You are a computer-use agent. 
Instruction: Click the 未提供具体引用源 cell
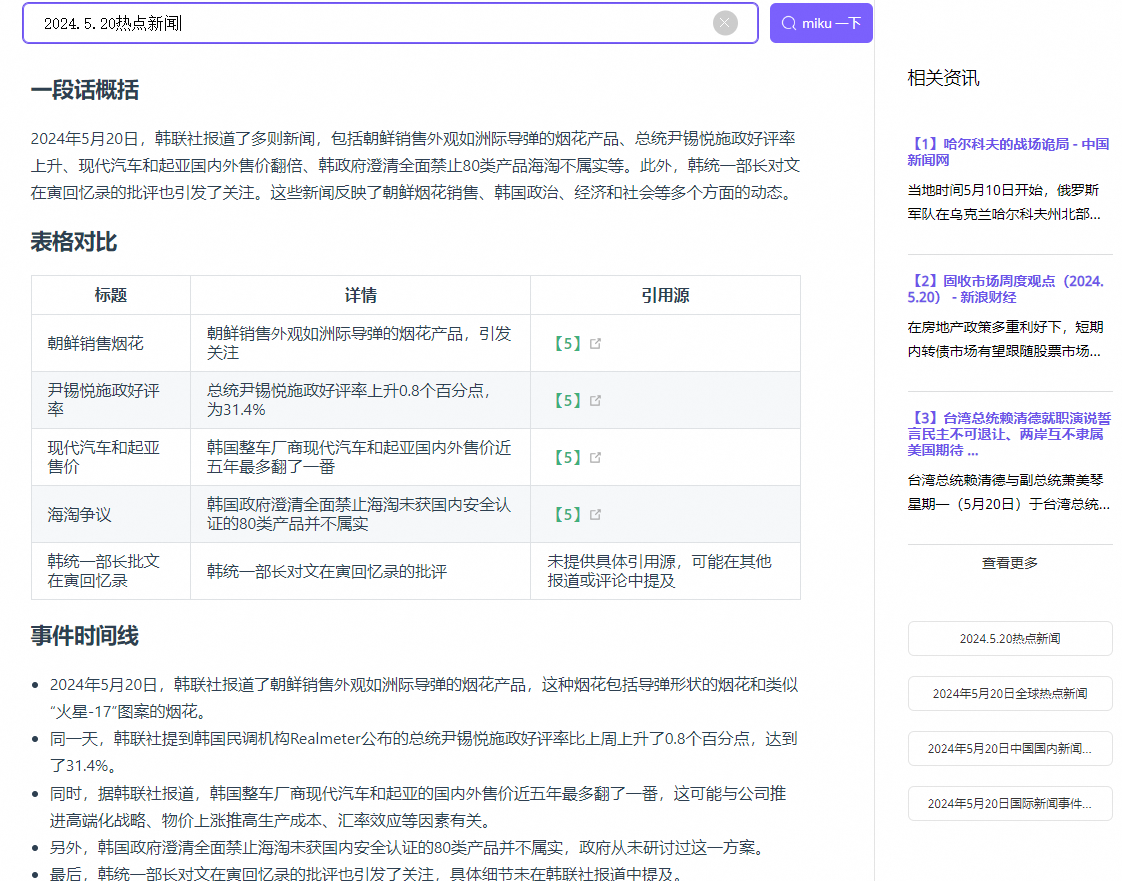coord(665,571)
